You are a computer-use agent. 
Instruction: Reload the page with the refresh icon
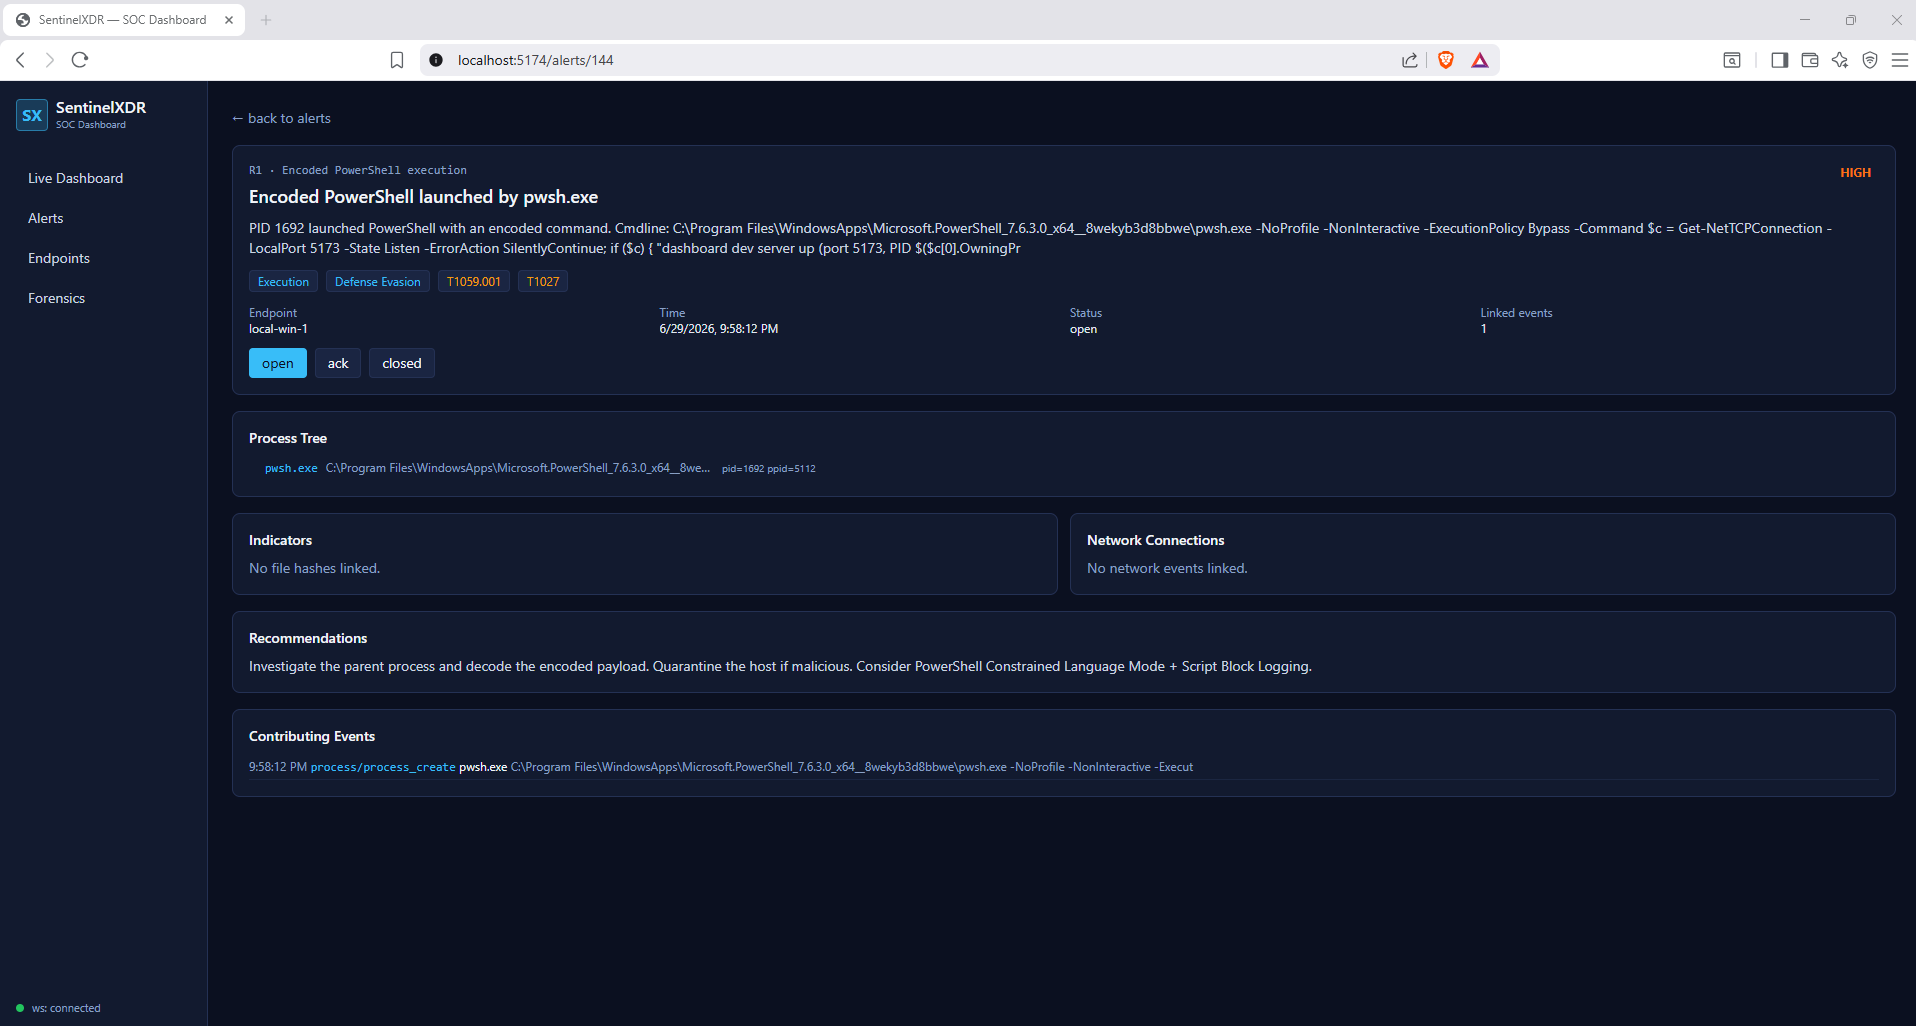(80, 60)
